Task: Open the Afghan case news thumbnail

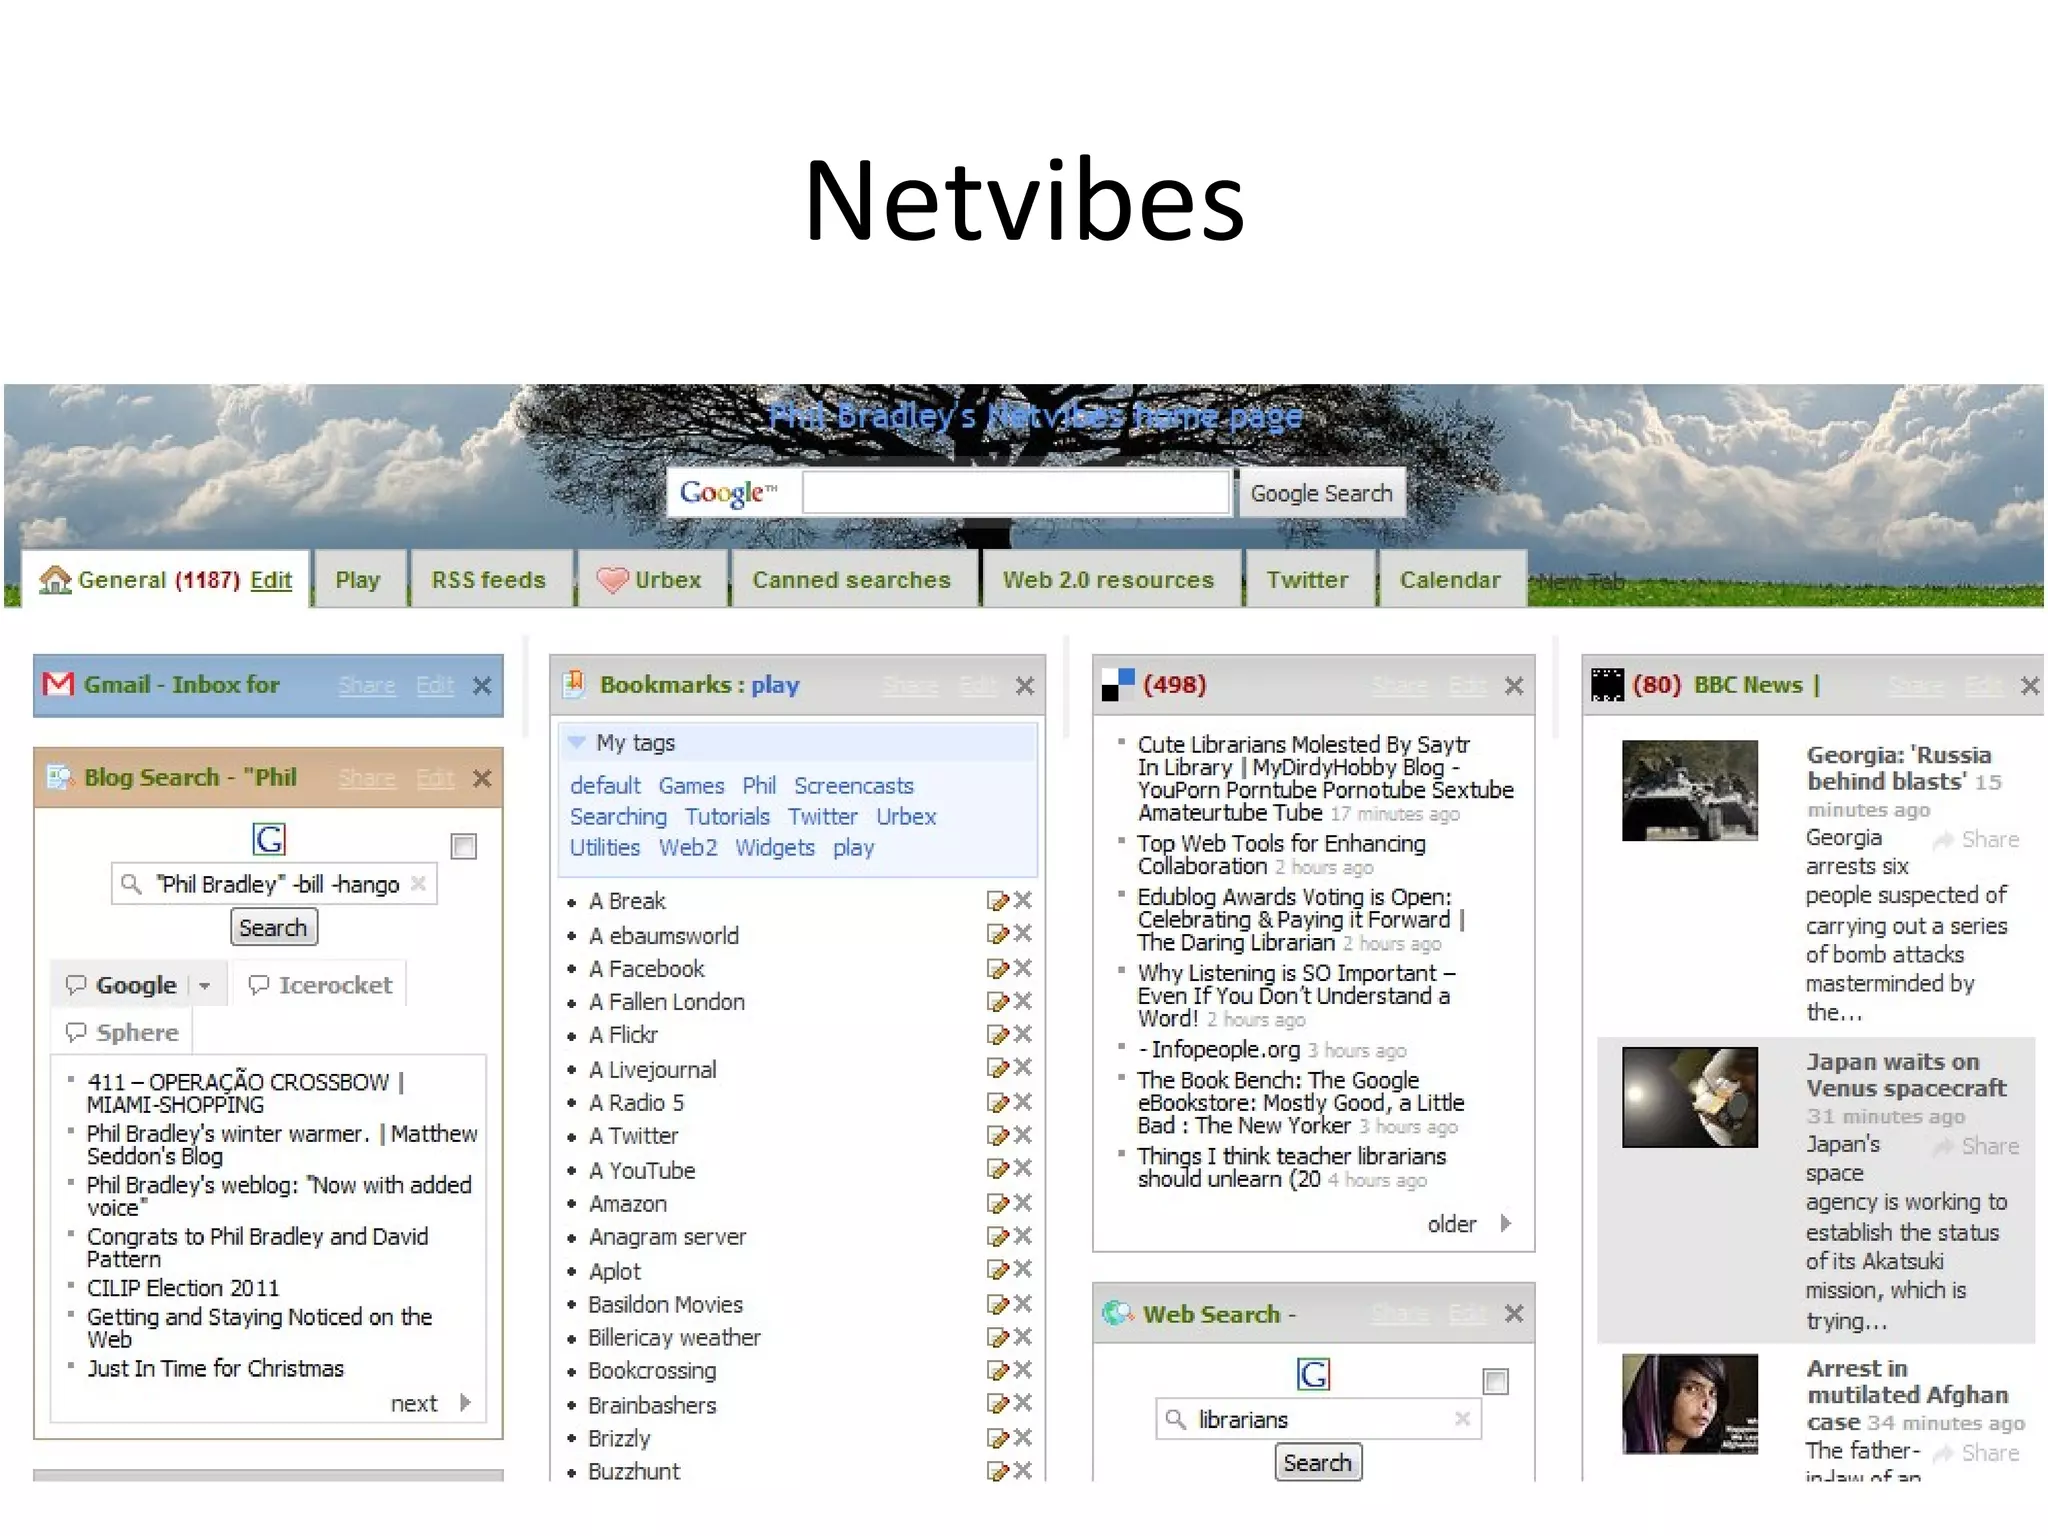Action: click(1689, 1403)
